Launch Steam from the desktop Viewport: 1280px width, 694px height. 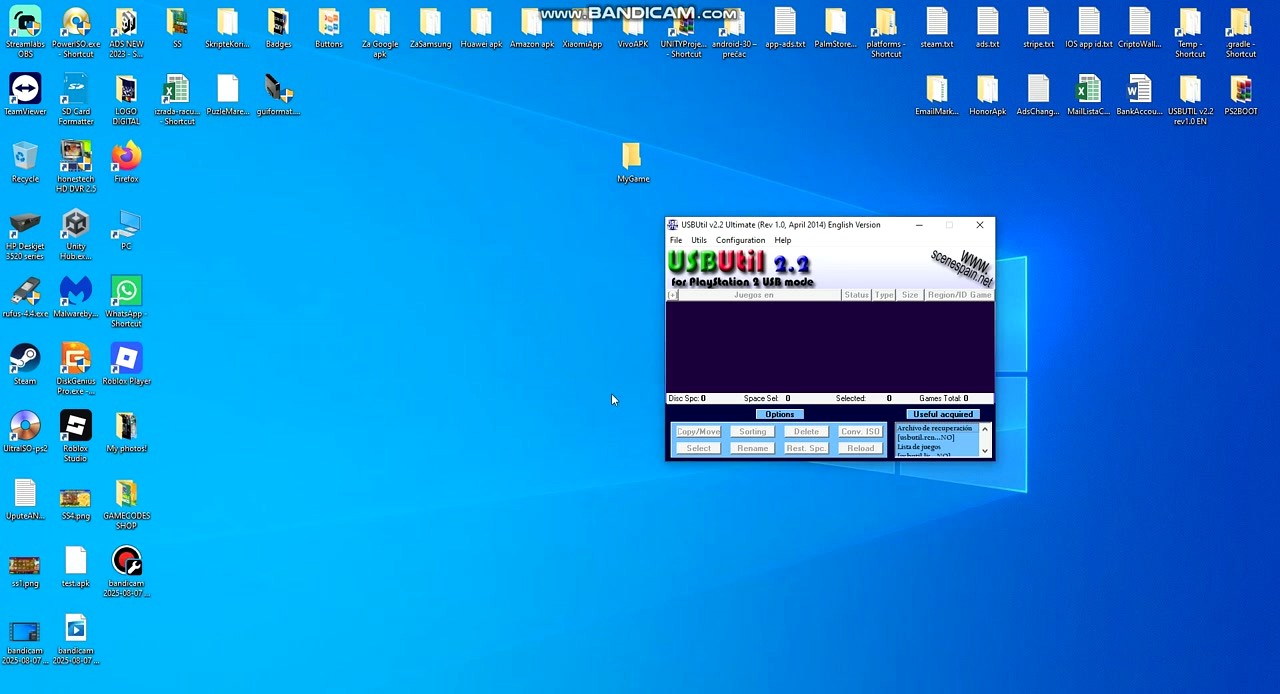point(24,360)
